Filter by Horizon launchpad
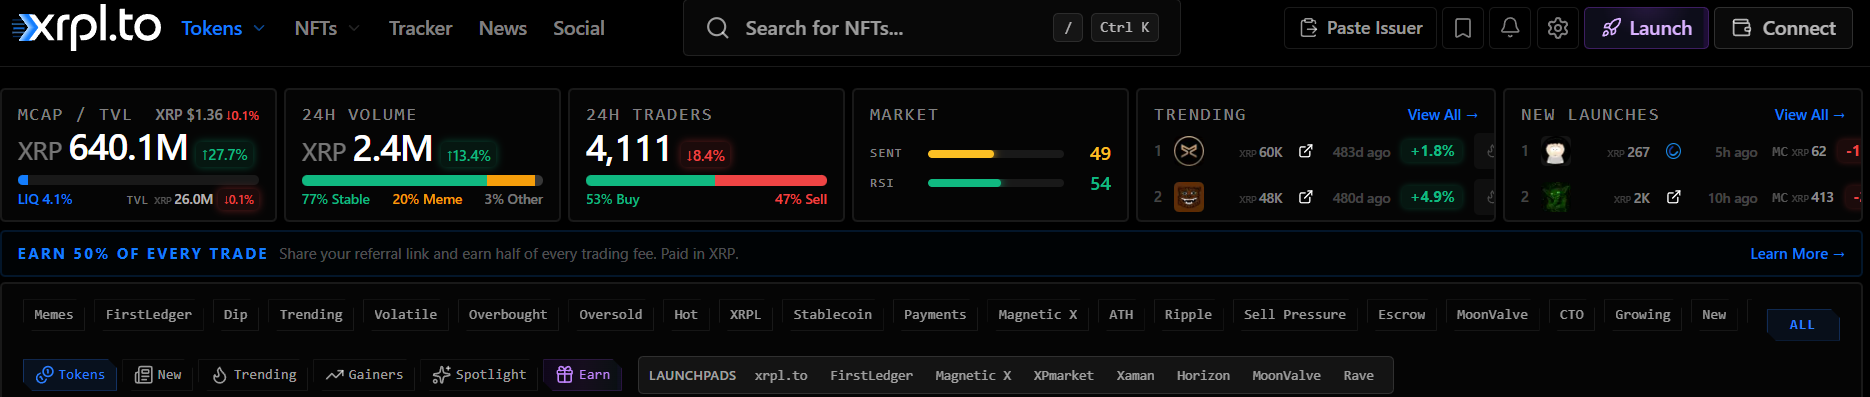This screenshot has height=397, width=1870. tap(1203, 376)
